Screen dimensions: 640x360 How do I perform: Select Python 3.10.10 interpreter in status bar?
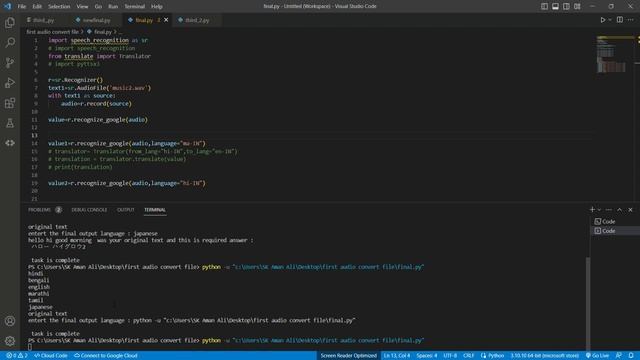click(x=544, y=356)
